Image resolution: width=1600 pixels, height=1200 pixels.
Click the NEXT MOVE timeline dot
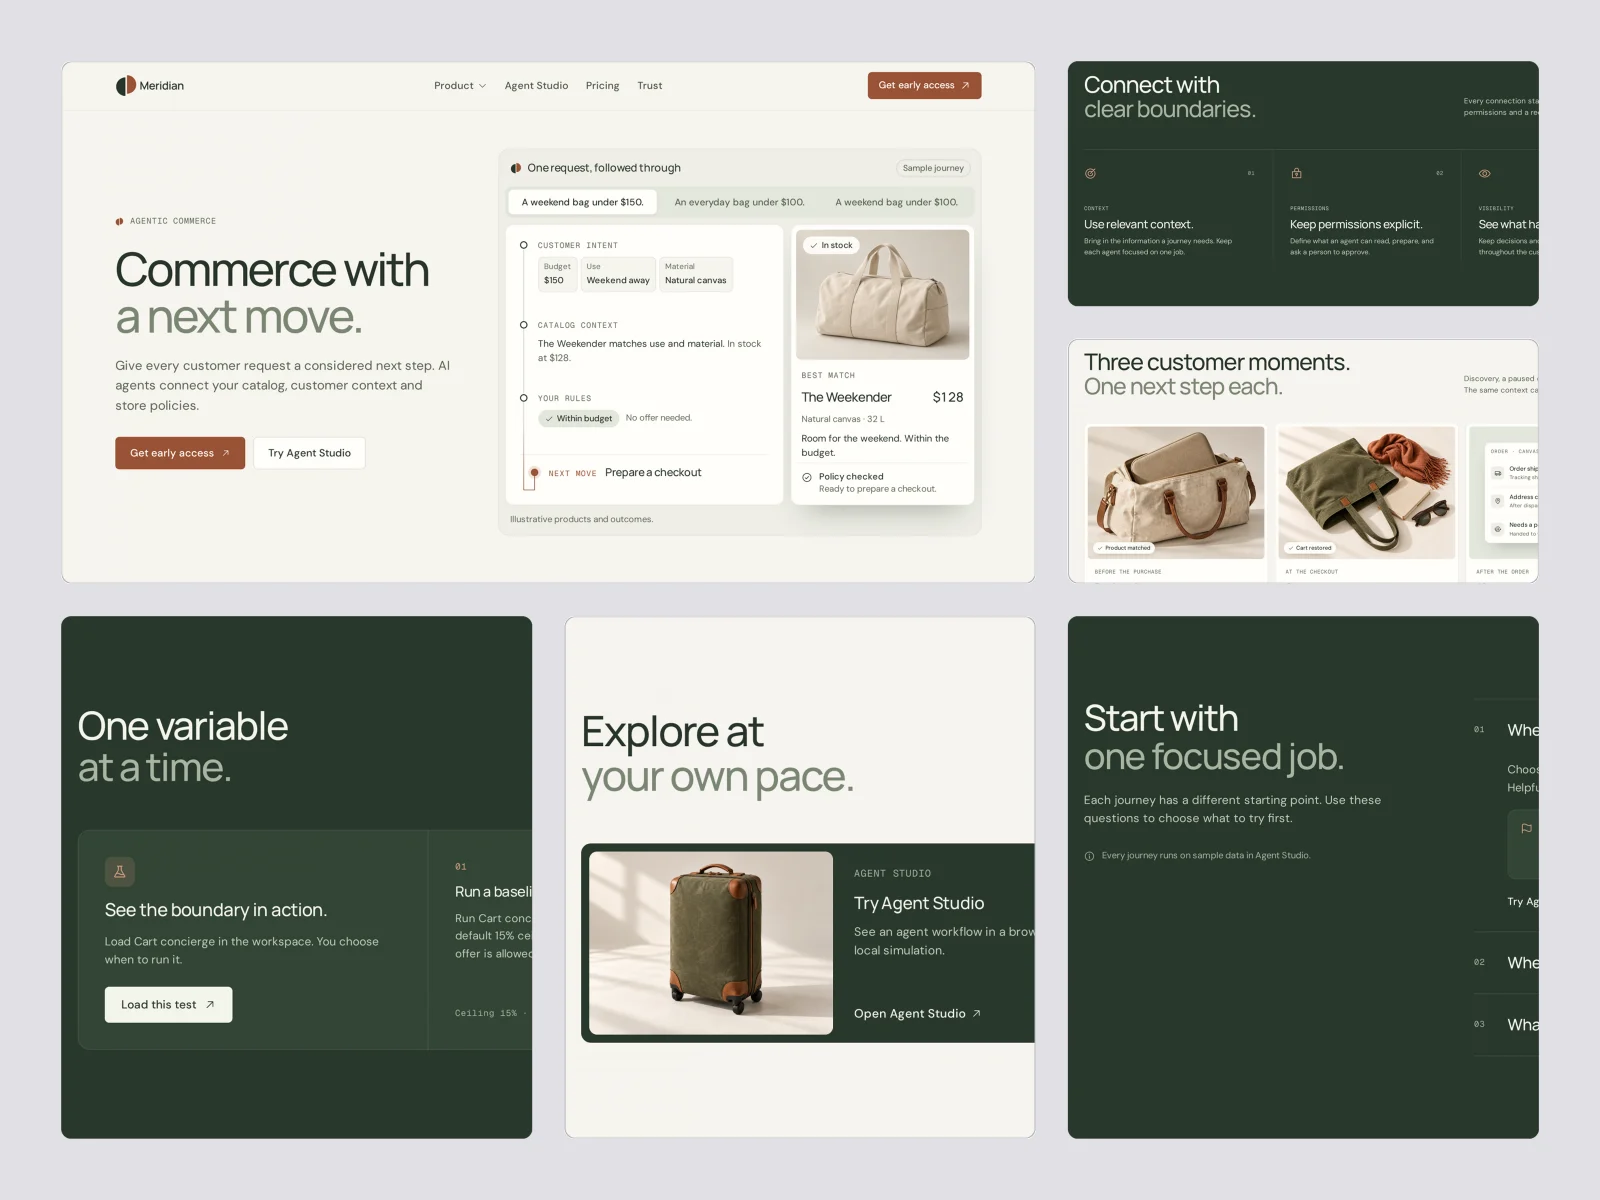coord(535,473)
